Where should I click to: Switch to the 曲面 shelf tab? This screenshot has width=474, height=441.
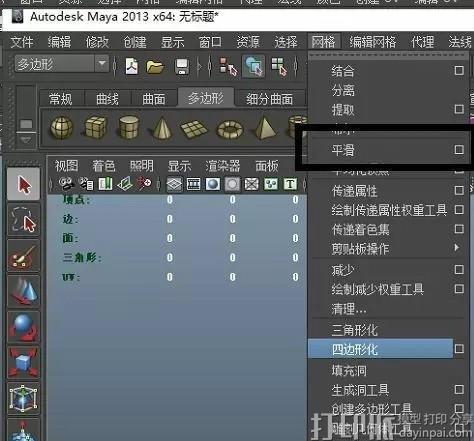pos(154,99)
